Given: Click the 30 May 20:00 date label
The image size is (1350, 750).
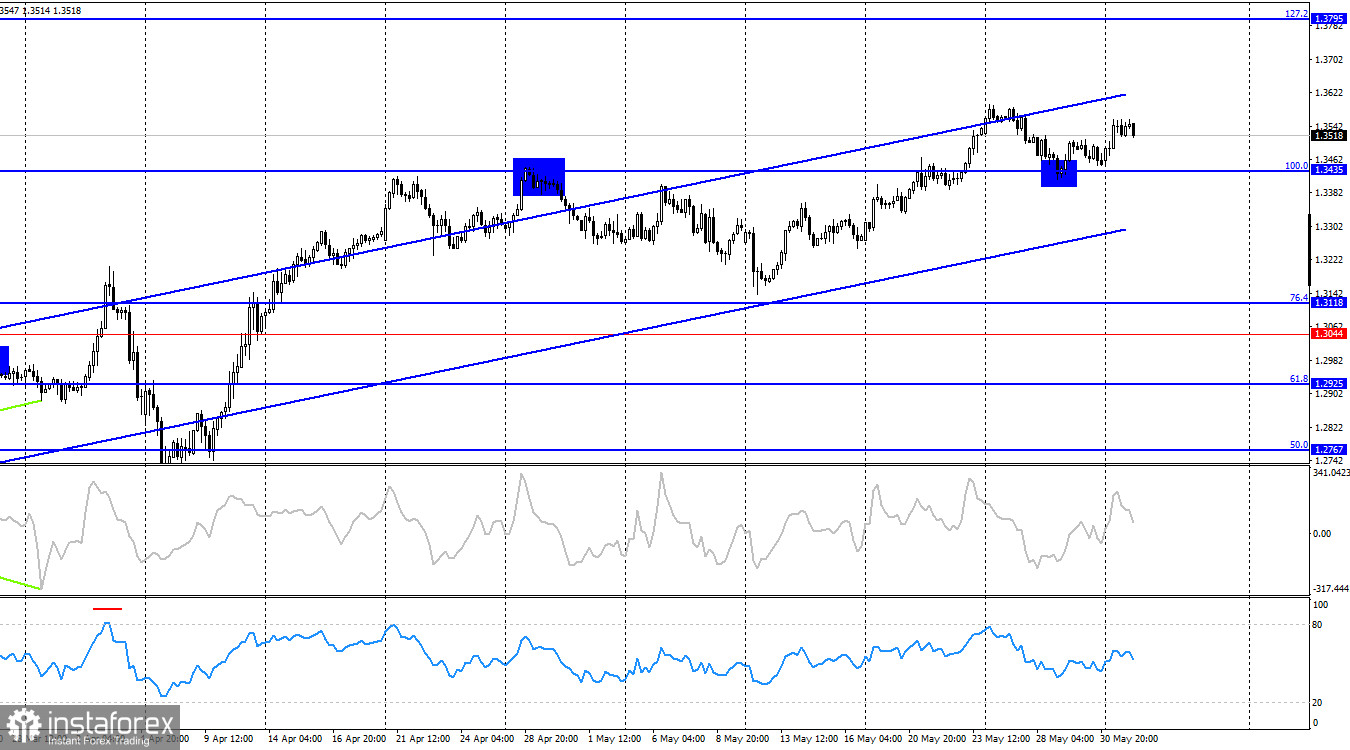Looking at the screenshot, I should (x=1130, y=740).
